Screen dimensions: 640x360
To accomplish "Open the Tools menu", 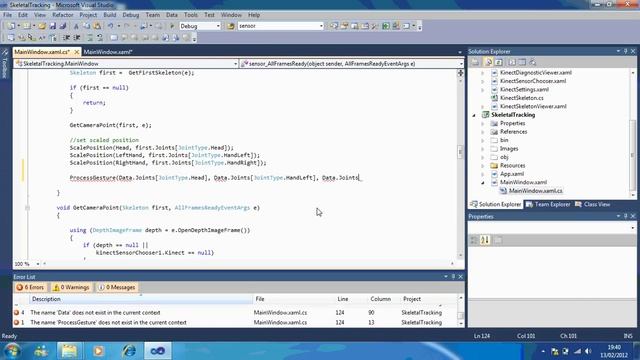I will 191,15.
